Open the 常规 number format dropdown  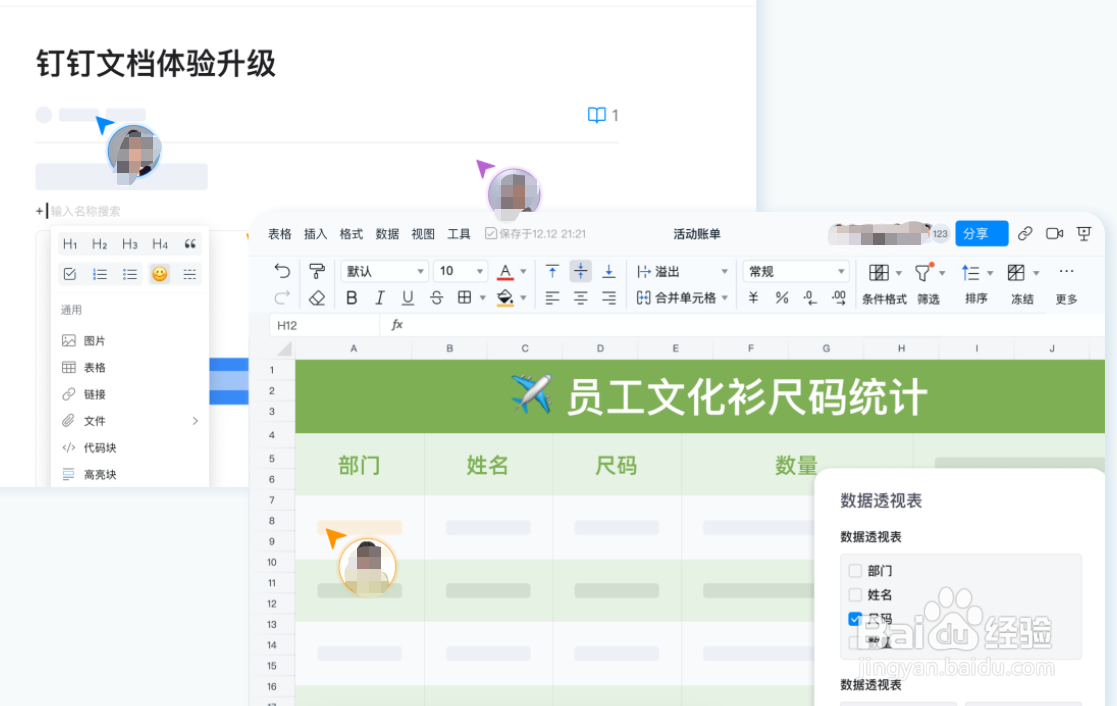[796, 271]
